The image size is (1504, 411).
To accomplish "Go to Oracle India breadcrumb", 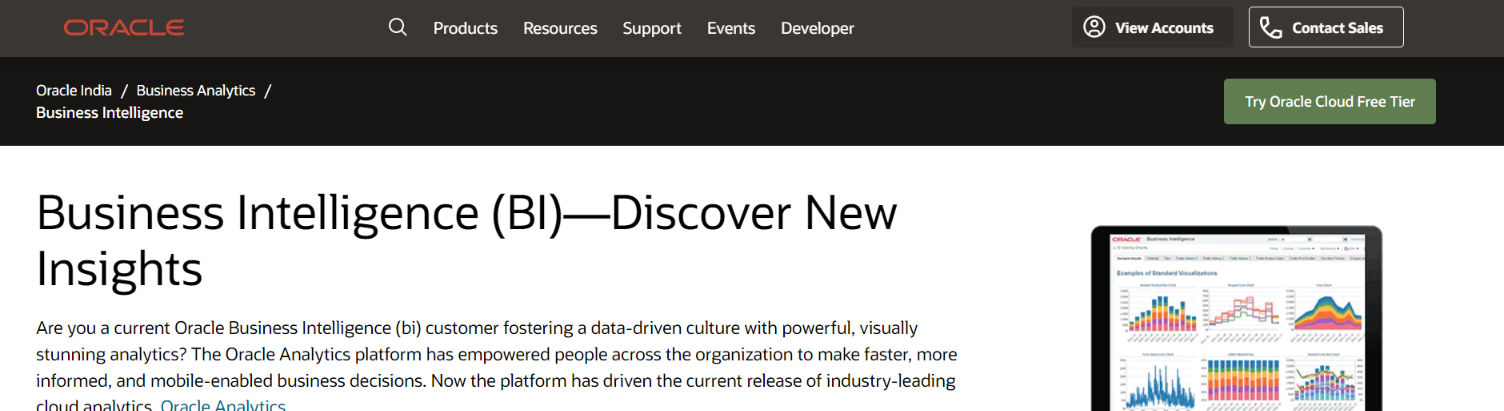I will point(74,90).
